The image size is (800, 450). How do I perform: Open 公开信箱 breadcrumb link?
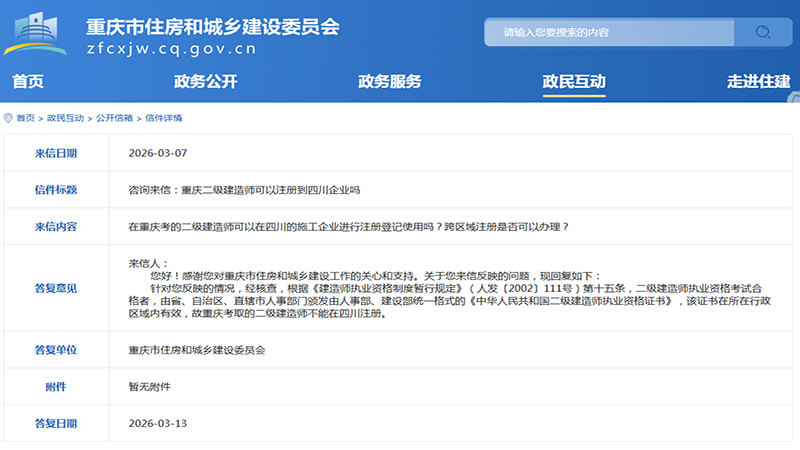coord(114,118)
